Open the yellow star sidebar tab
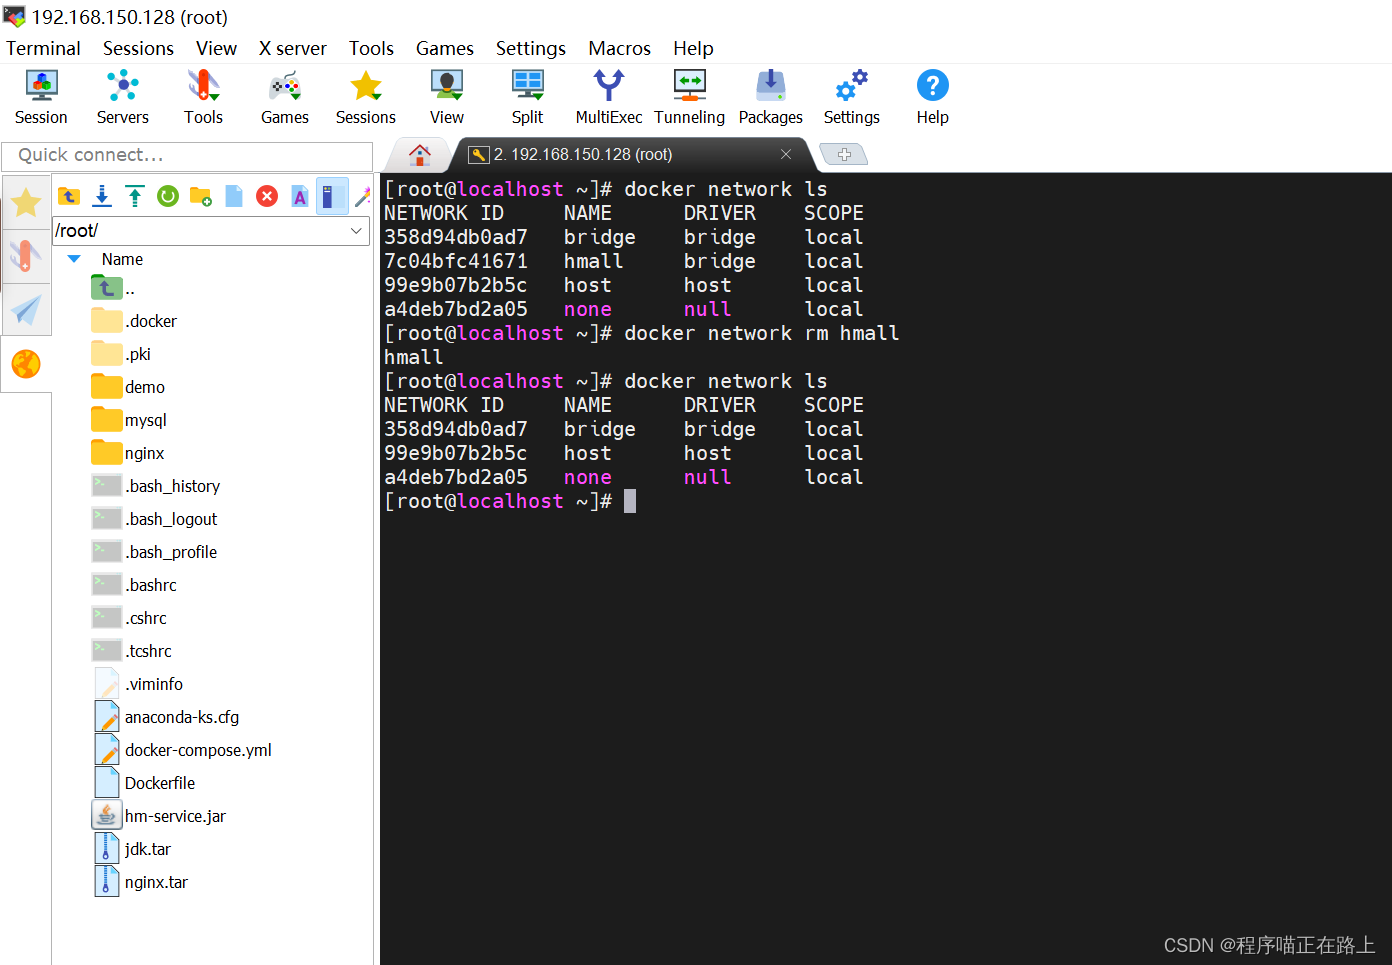The image size is (1392, 965). coord(26,203)
